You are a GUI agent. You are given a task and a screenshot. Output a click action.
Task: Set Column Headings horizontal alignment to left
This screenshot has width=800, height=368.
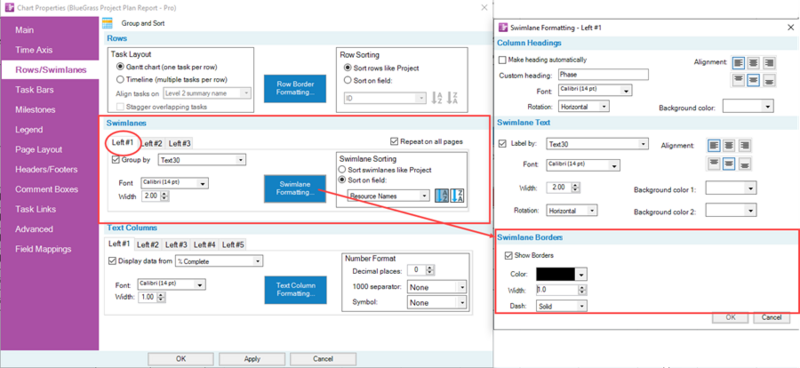tap(738, 63)
